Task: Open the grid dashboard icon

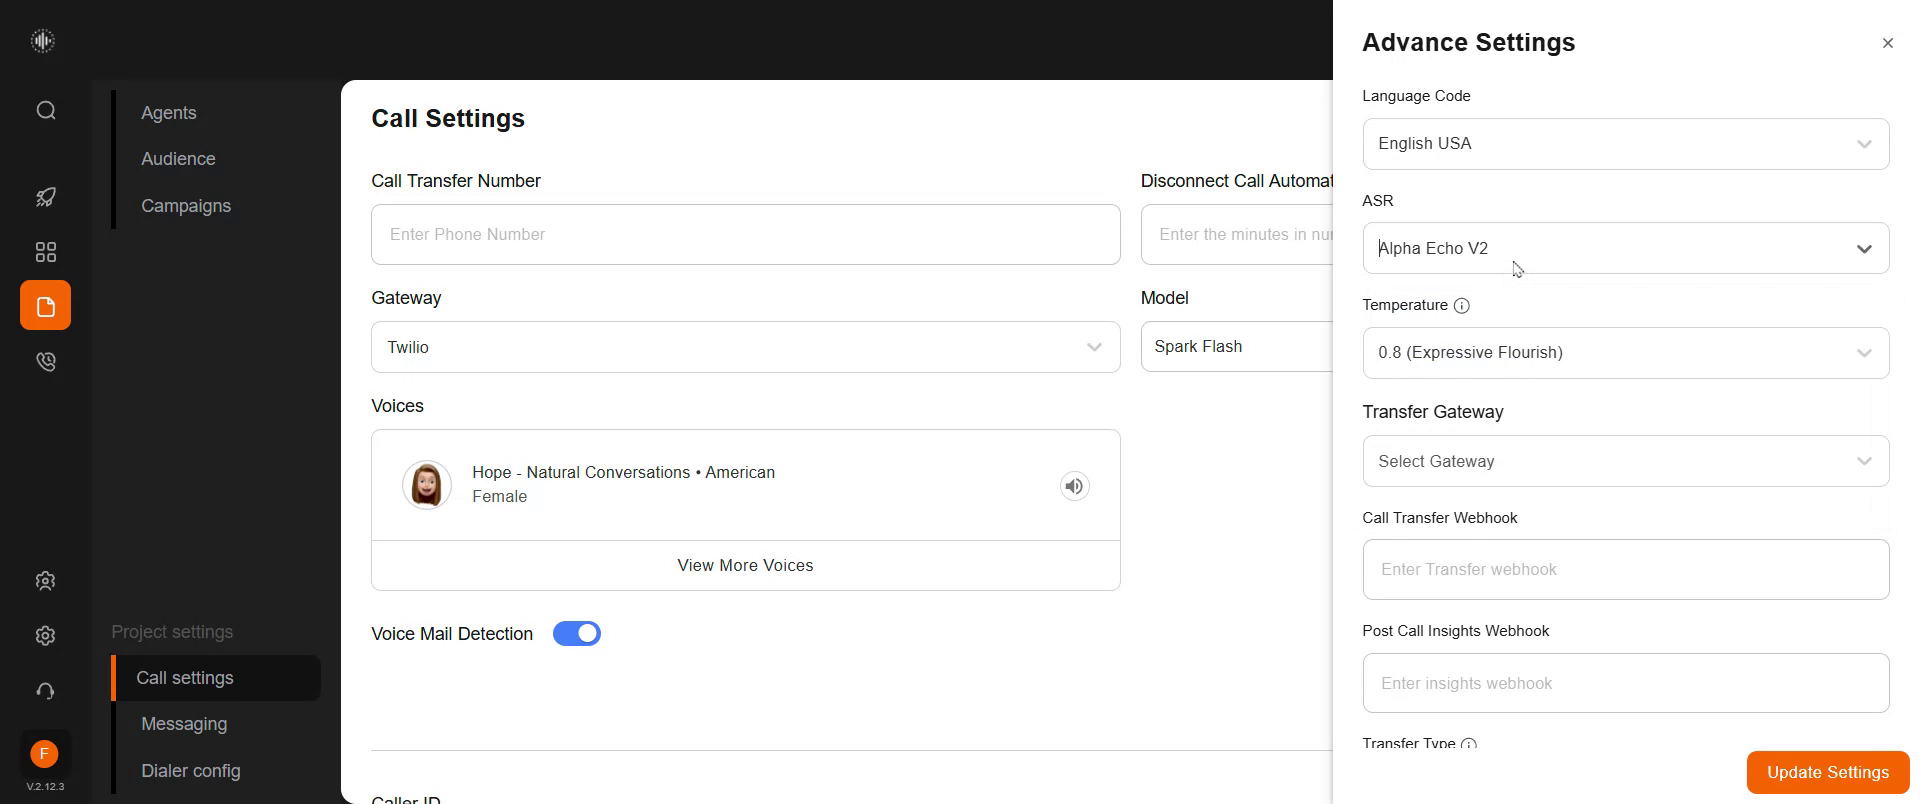Action: [x=46, y=252]
